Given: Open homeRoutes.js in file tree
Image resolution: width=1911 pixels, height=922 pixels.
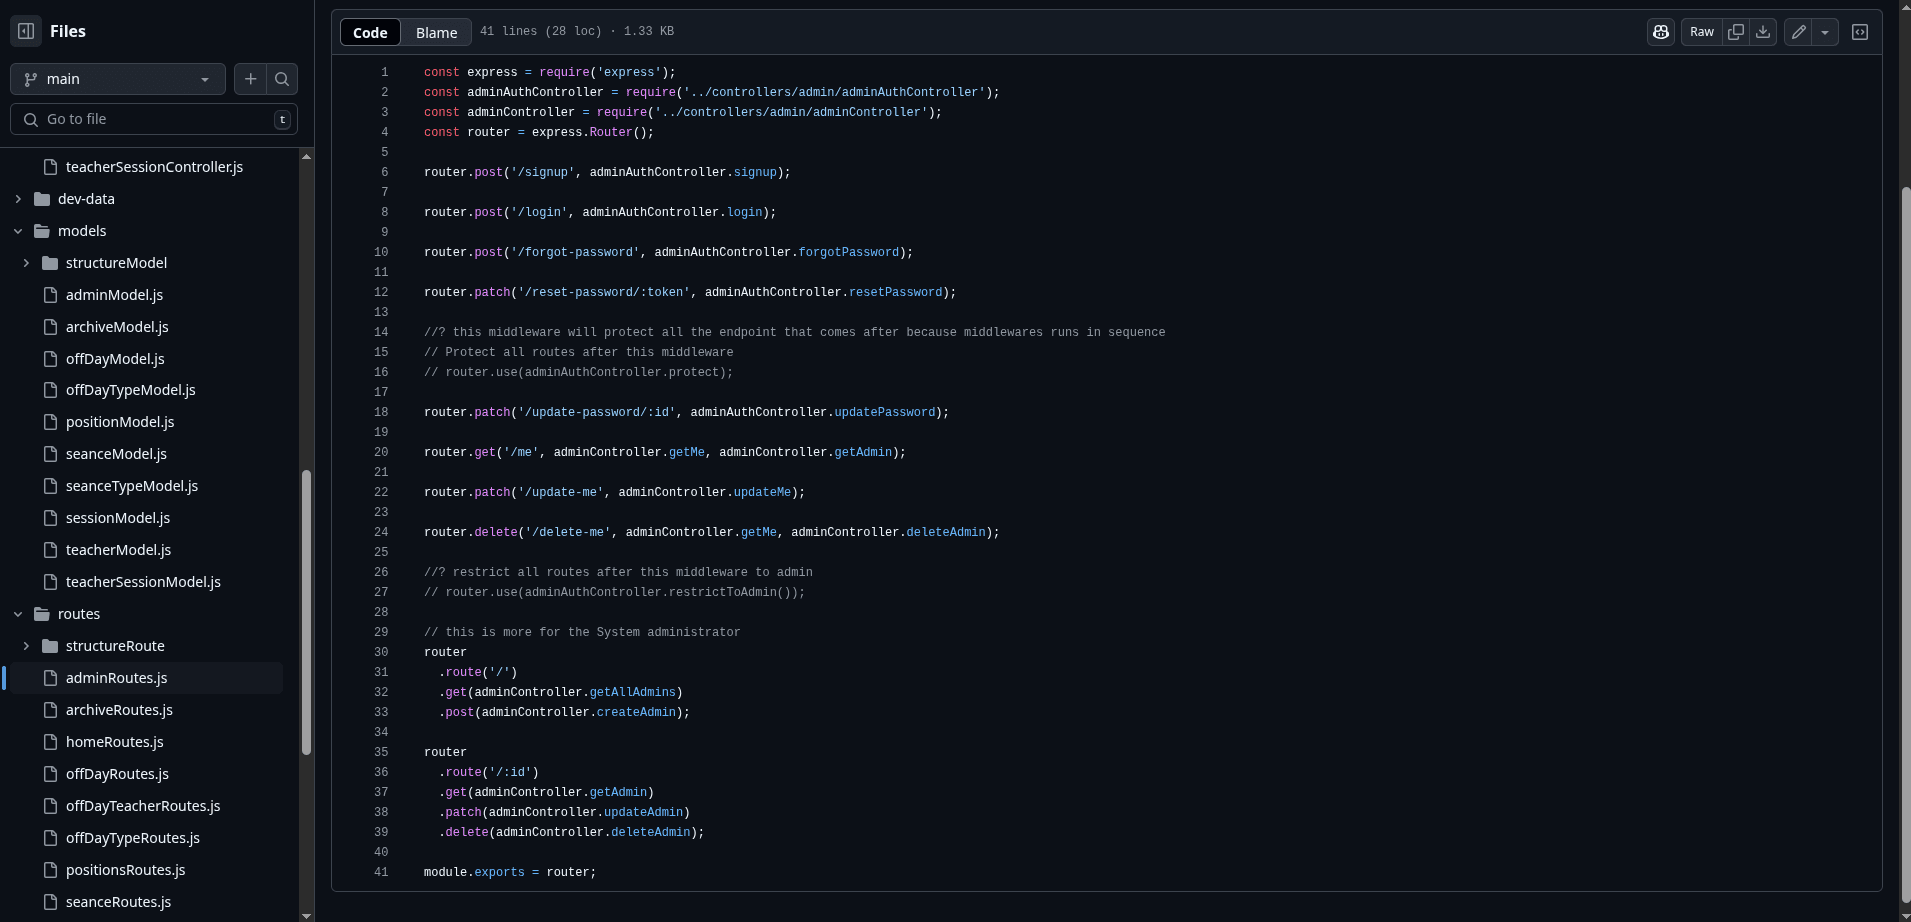Looking at the screenshot, I should [114, 742].
